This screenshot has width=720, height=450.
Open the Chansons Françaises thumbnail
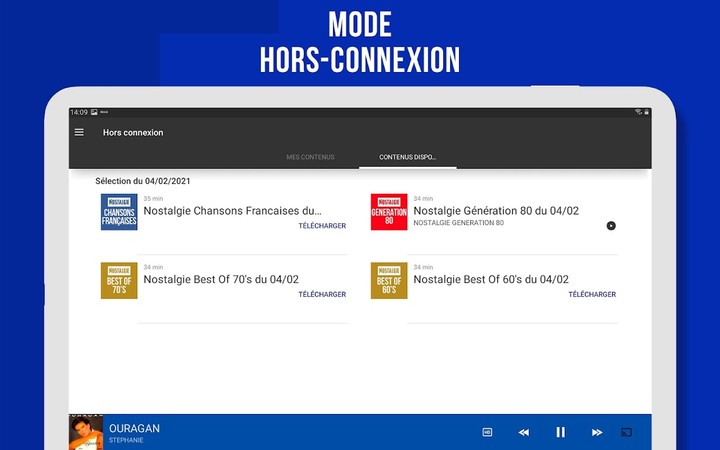coord(119,212)
